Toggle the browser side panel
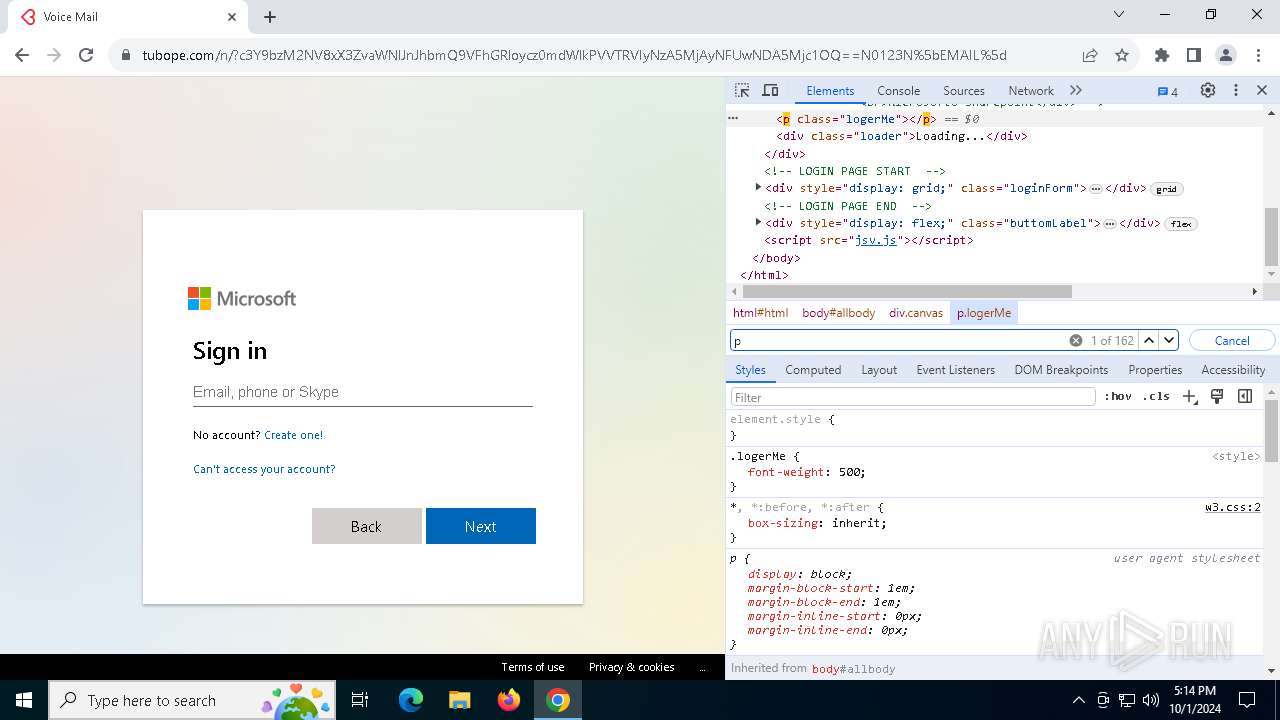Screen dimensions: 1280x720 (1194, 55)
